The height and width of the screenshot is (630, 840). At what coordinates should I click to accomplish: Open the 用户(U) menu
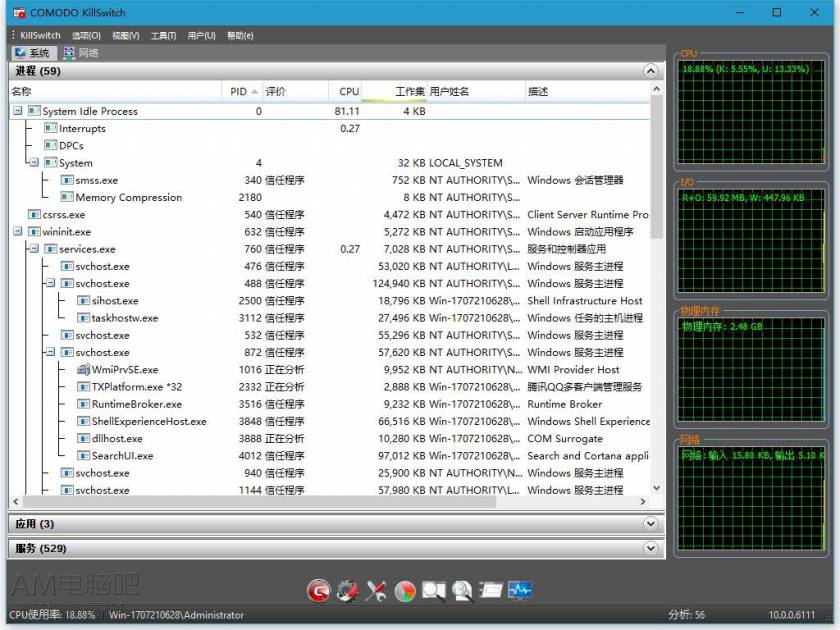(201, 35)
